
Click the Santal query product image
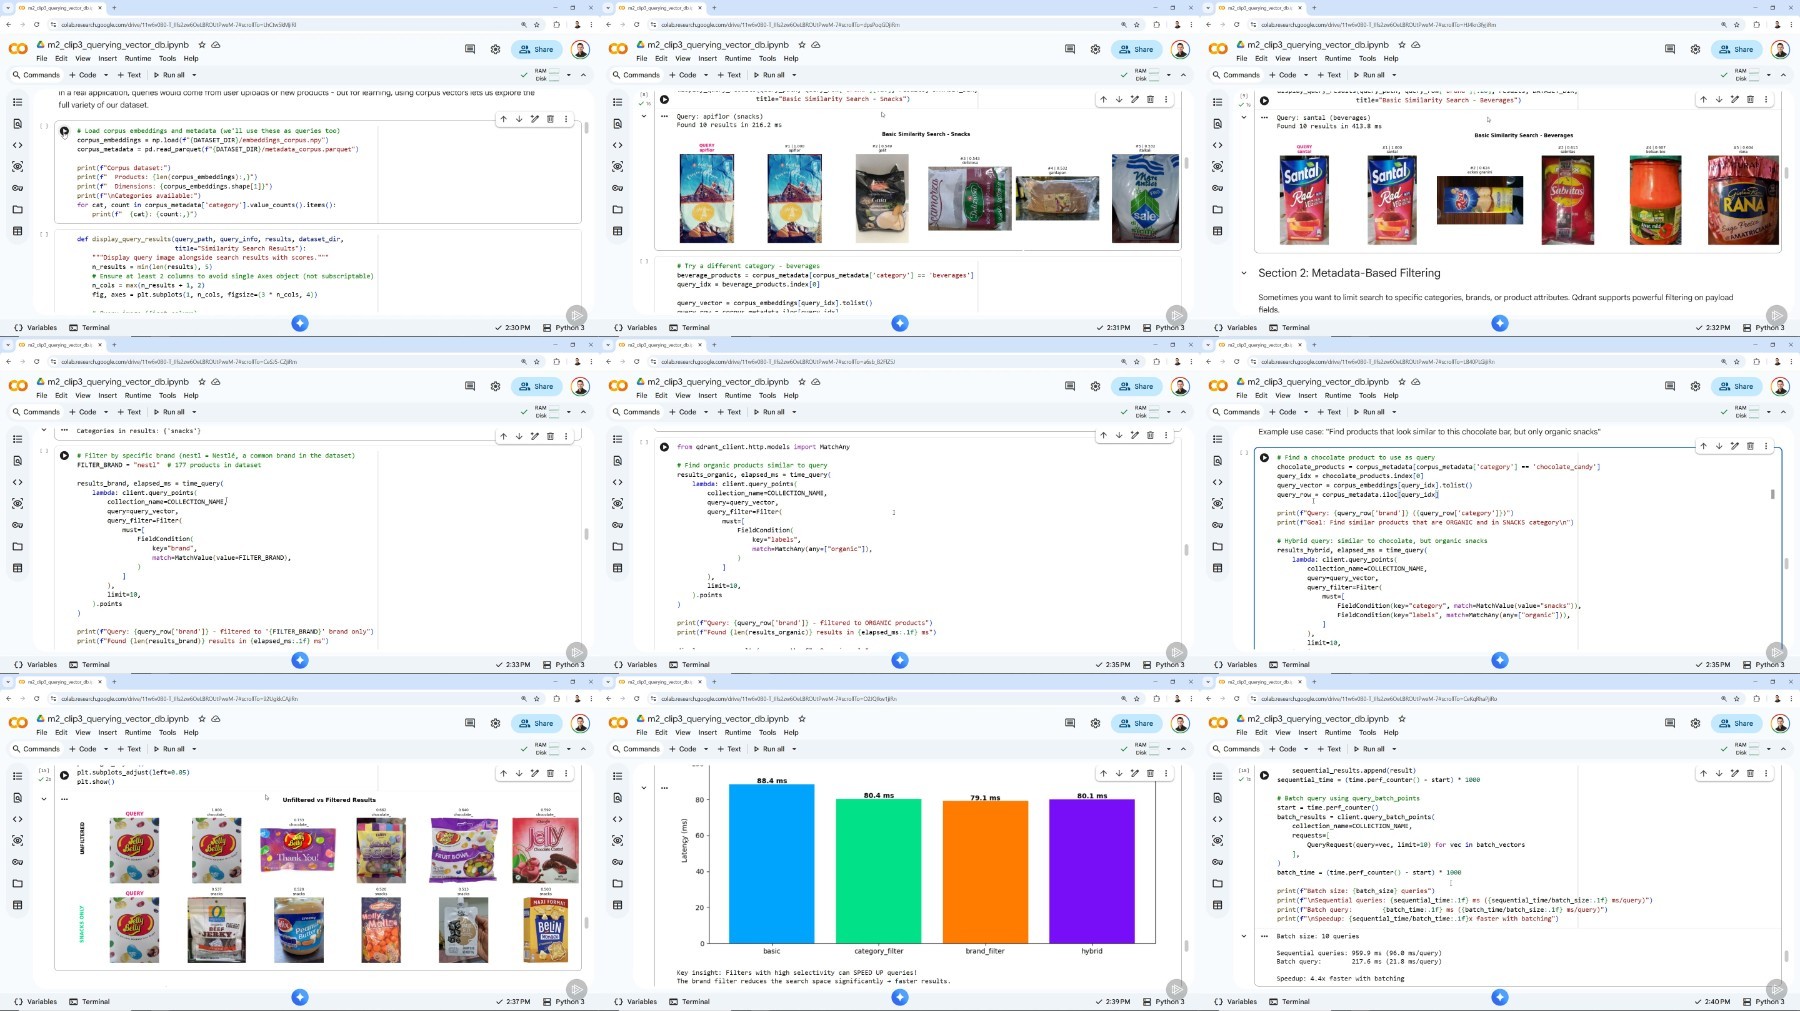(1304, 200)
